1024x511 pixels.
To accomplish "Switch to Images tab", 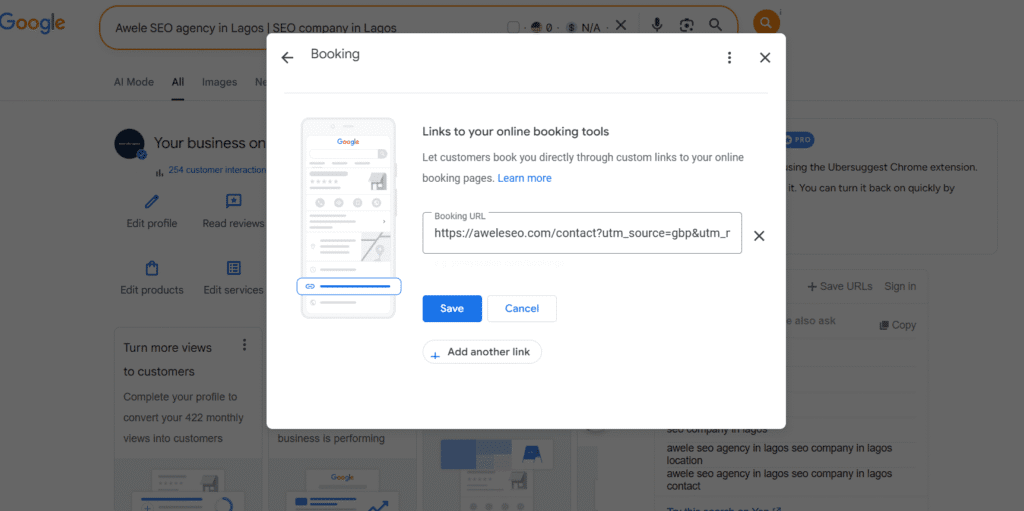I will 219,82.
